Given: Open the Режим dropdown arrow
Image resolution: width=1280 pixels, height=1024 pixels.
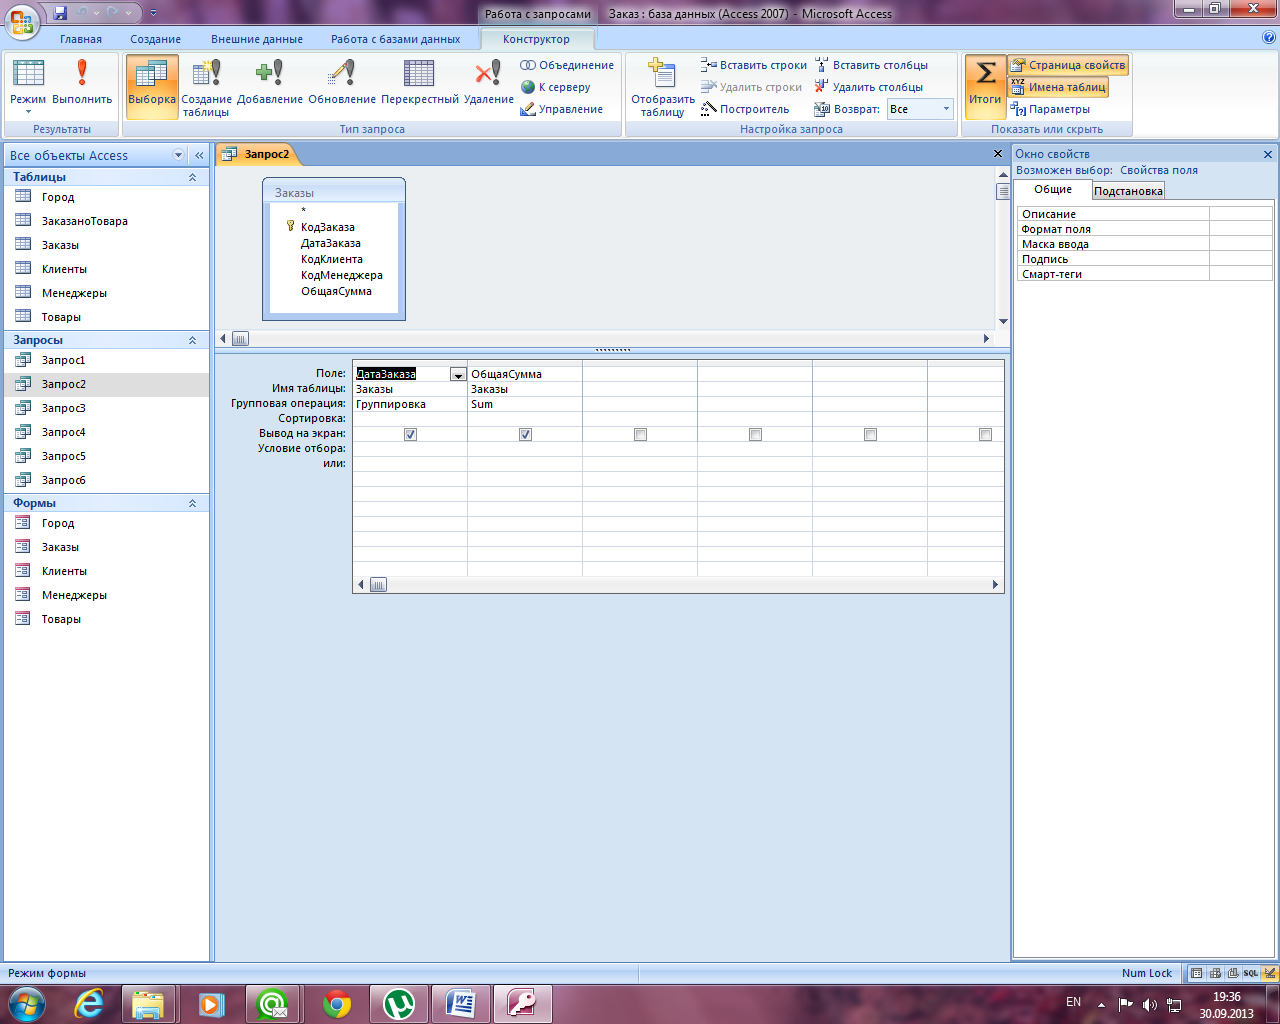Looking at the screenshot, I should [x=28, y=112].
